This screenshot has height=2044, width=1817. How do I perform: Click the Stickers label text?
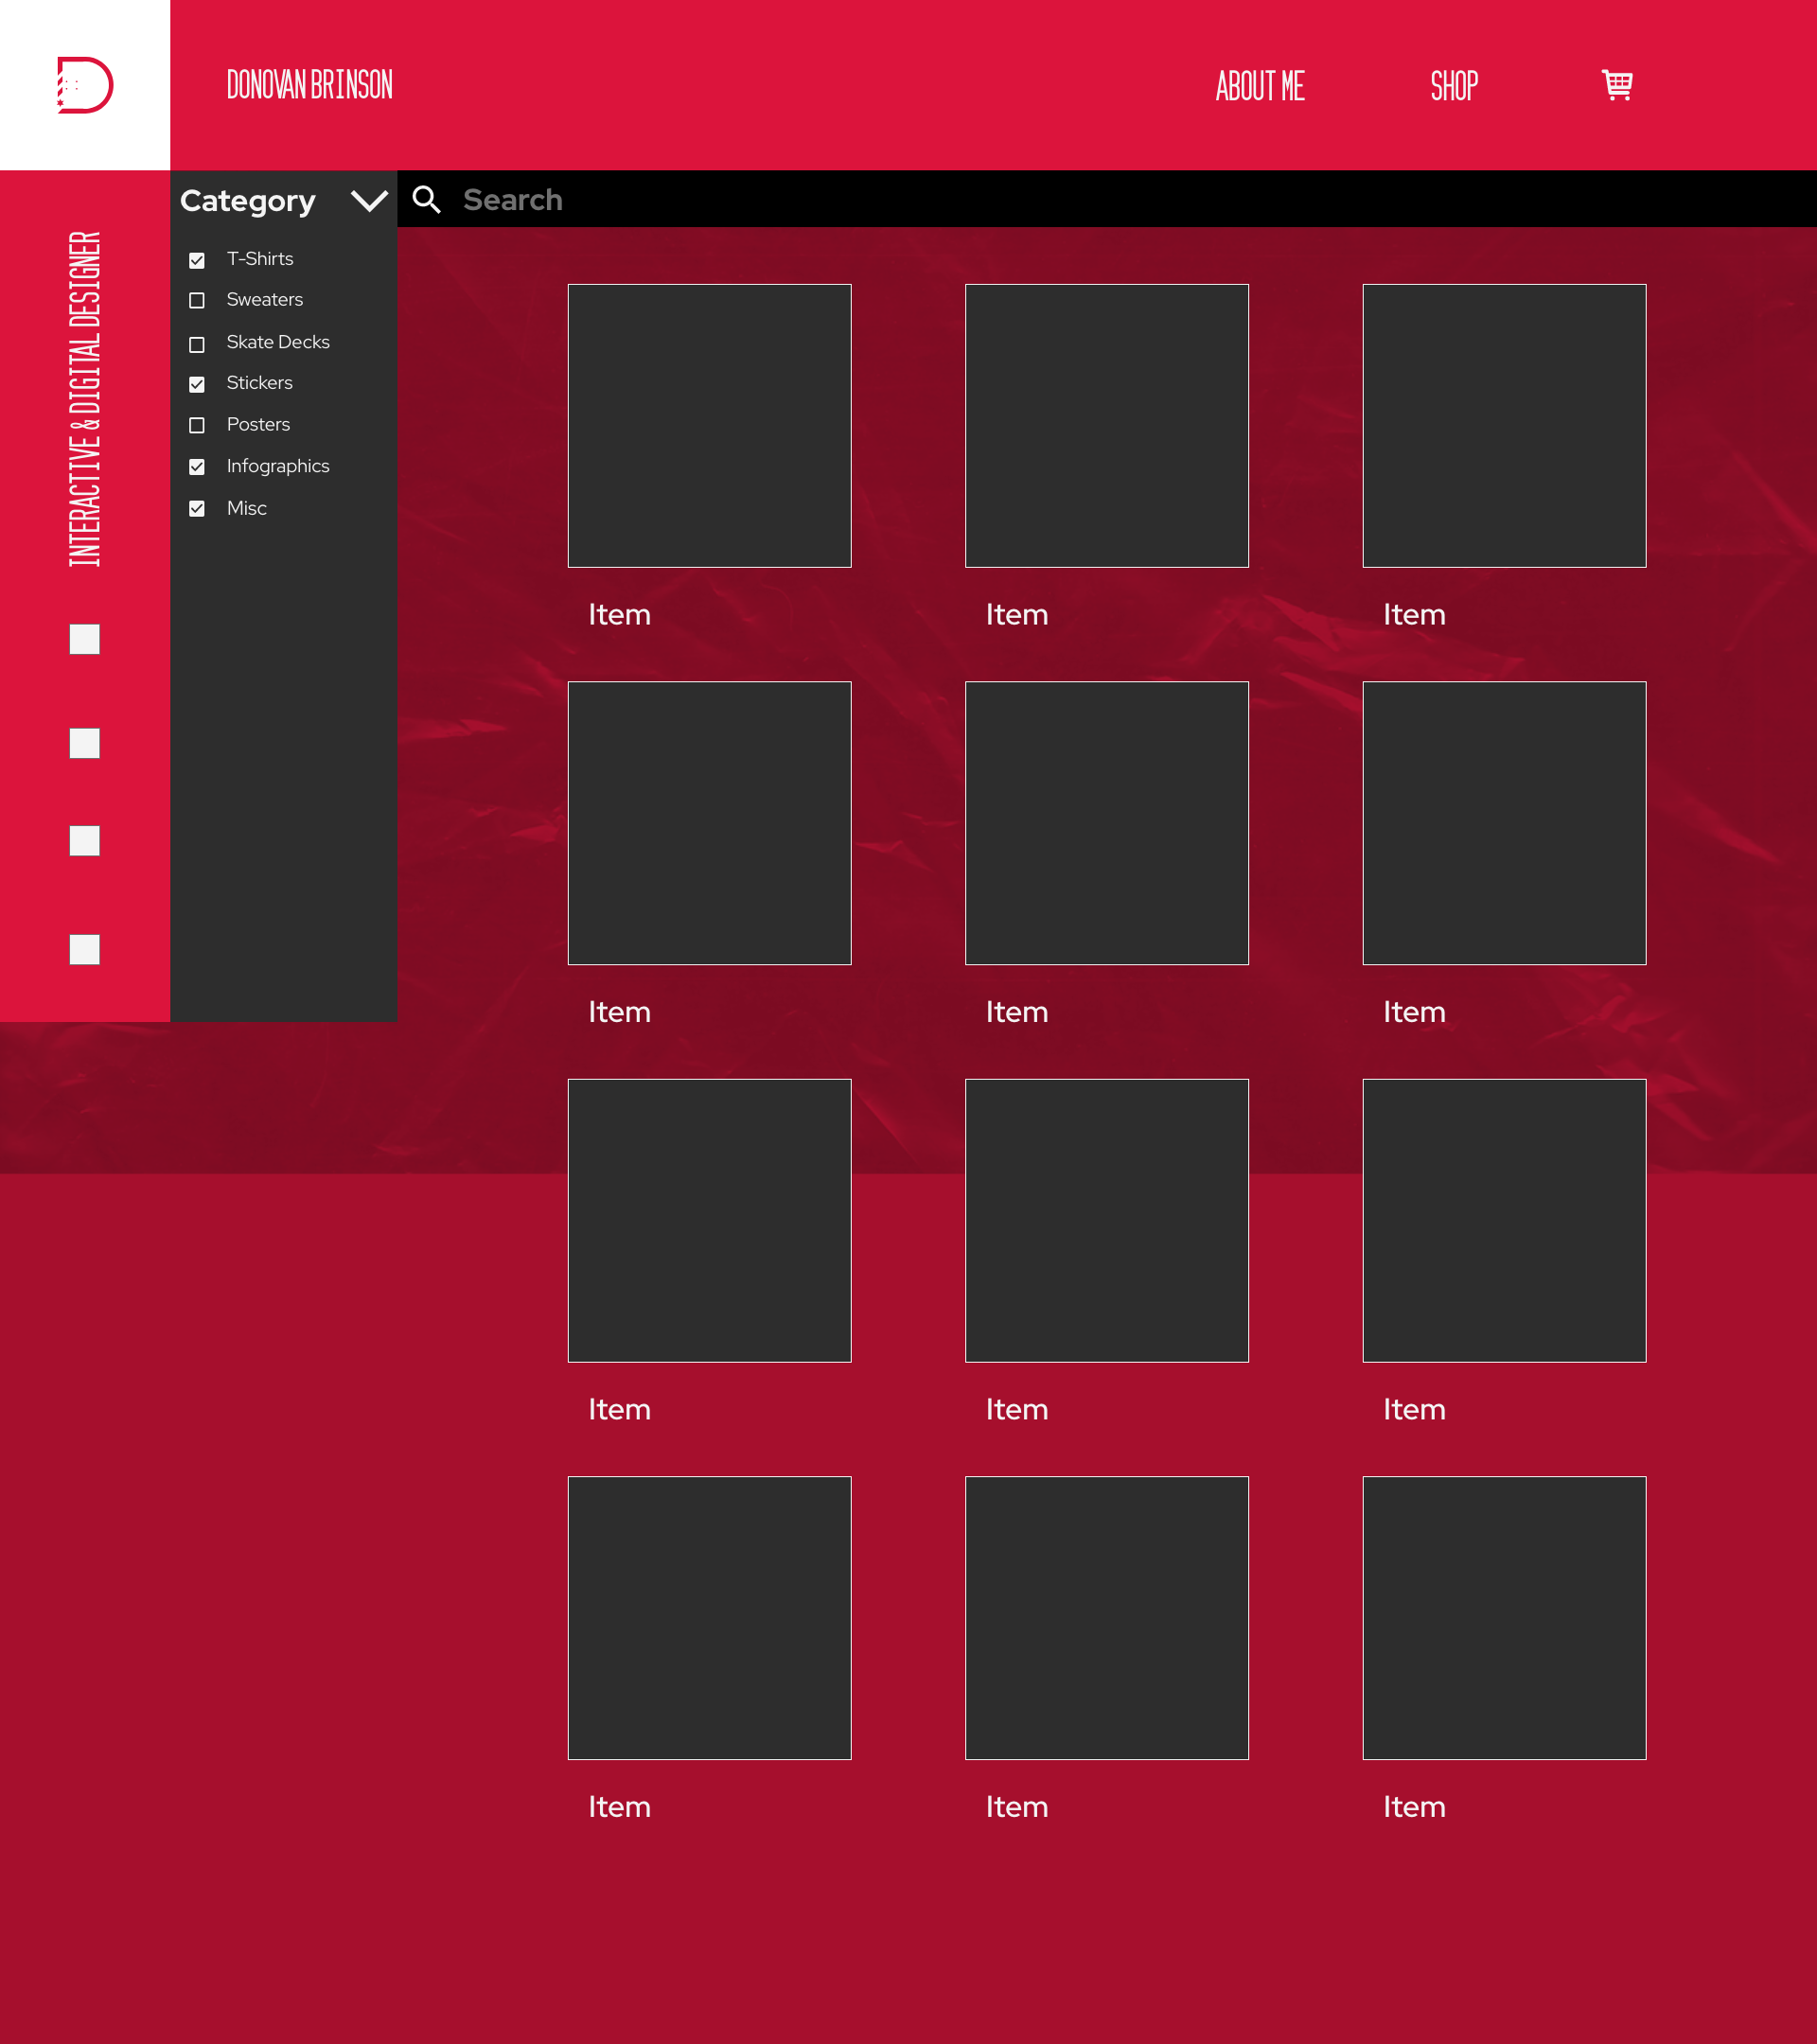click(260, 383)
